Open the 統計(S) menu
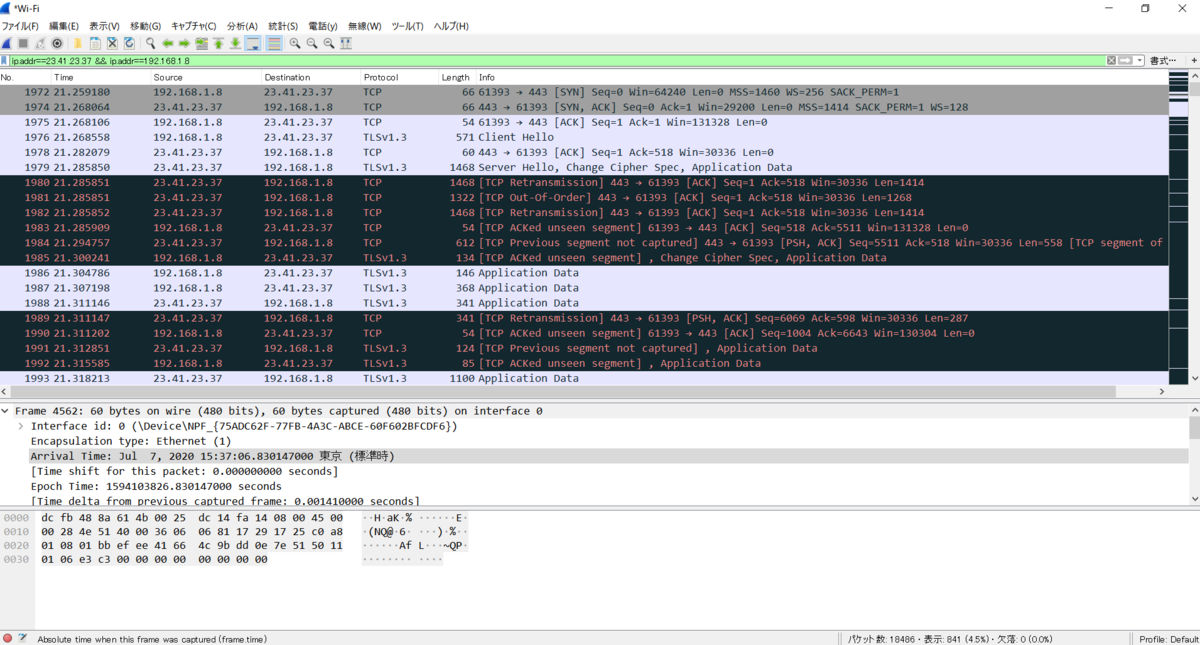Screen dimensions: 1200x645 pyautogui.click(x=283, y=26)
